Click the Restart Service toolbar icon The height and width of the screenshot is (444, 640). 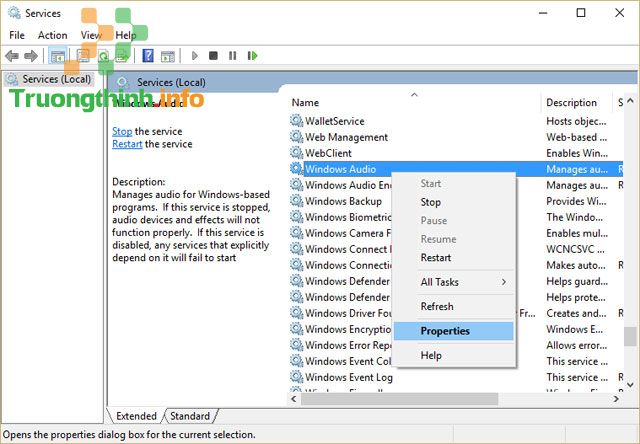[x=252, y=56]
